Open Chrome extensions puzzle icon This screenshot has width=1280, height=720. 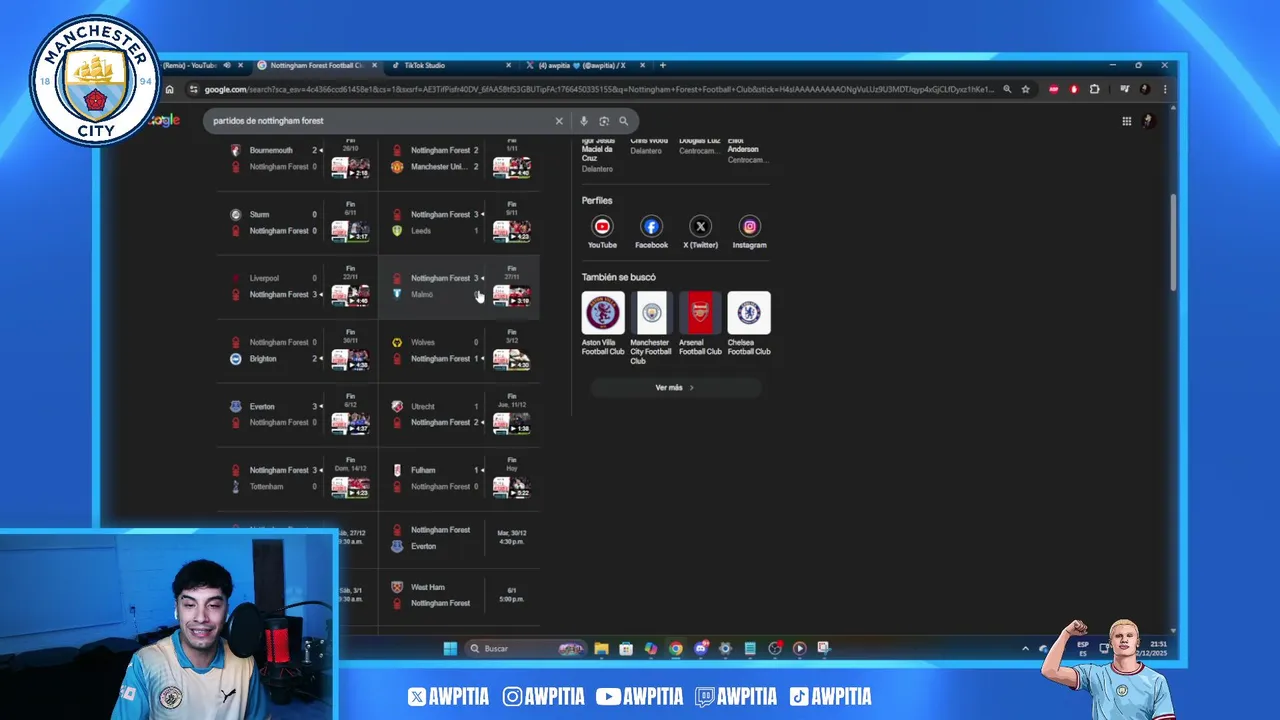1094,89
